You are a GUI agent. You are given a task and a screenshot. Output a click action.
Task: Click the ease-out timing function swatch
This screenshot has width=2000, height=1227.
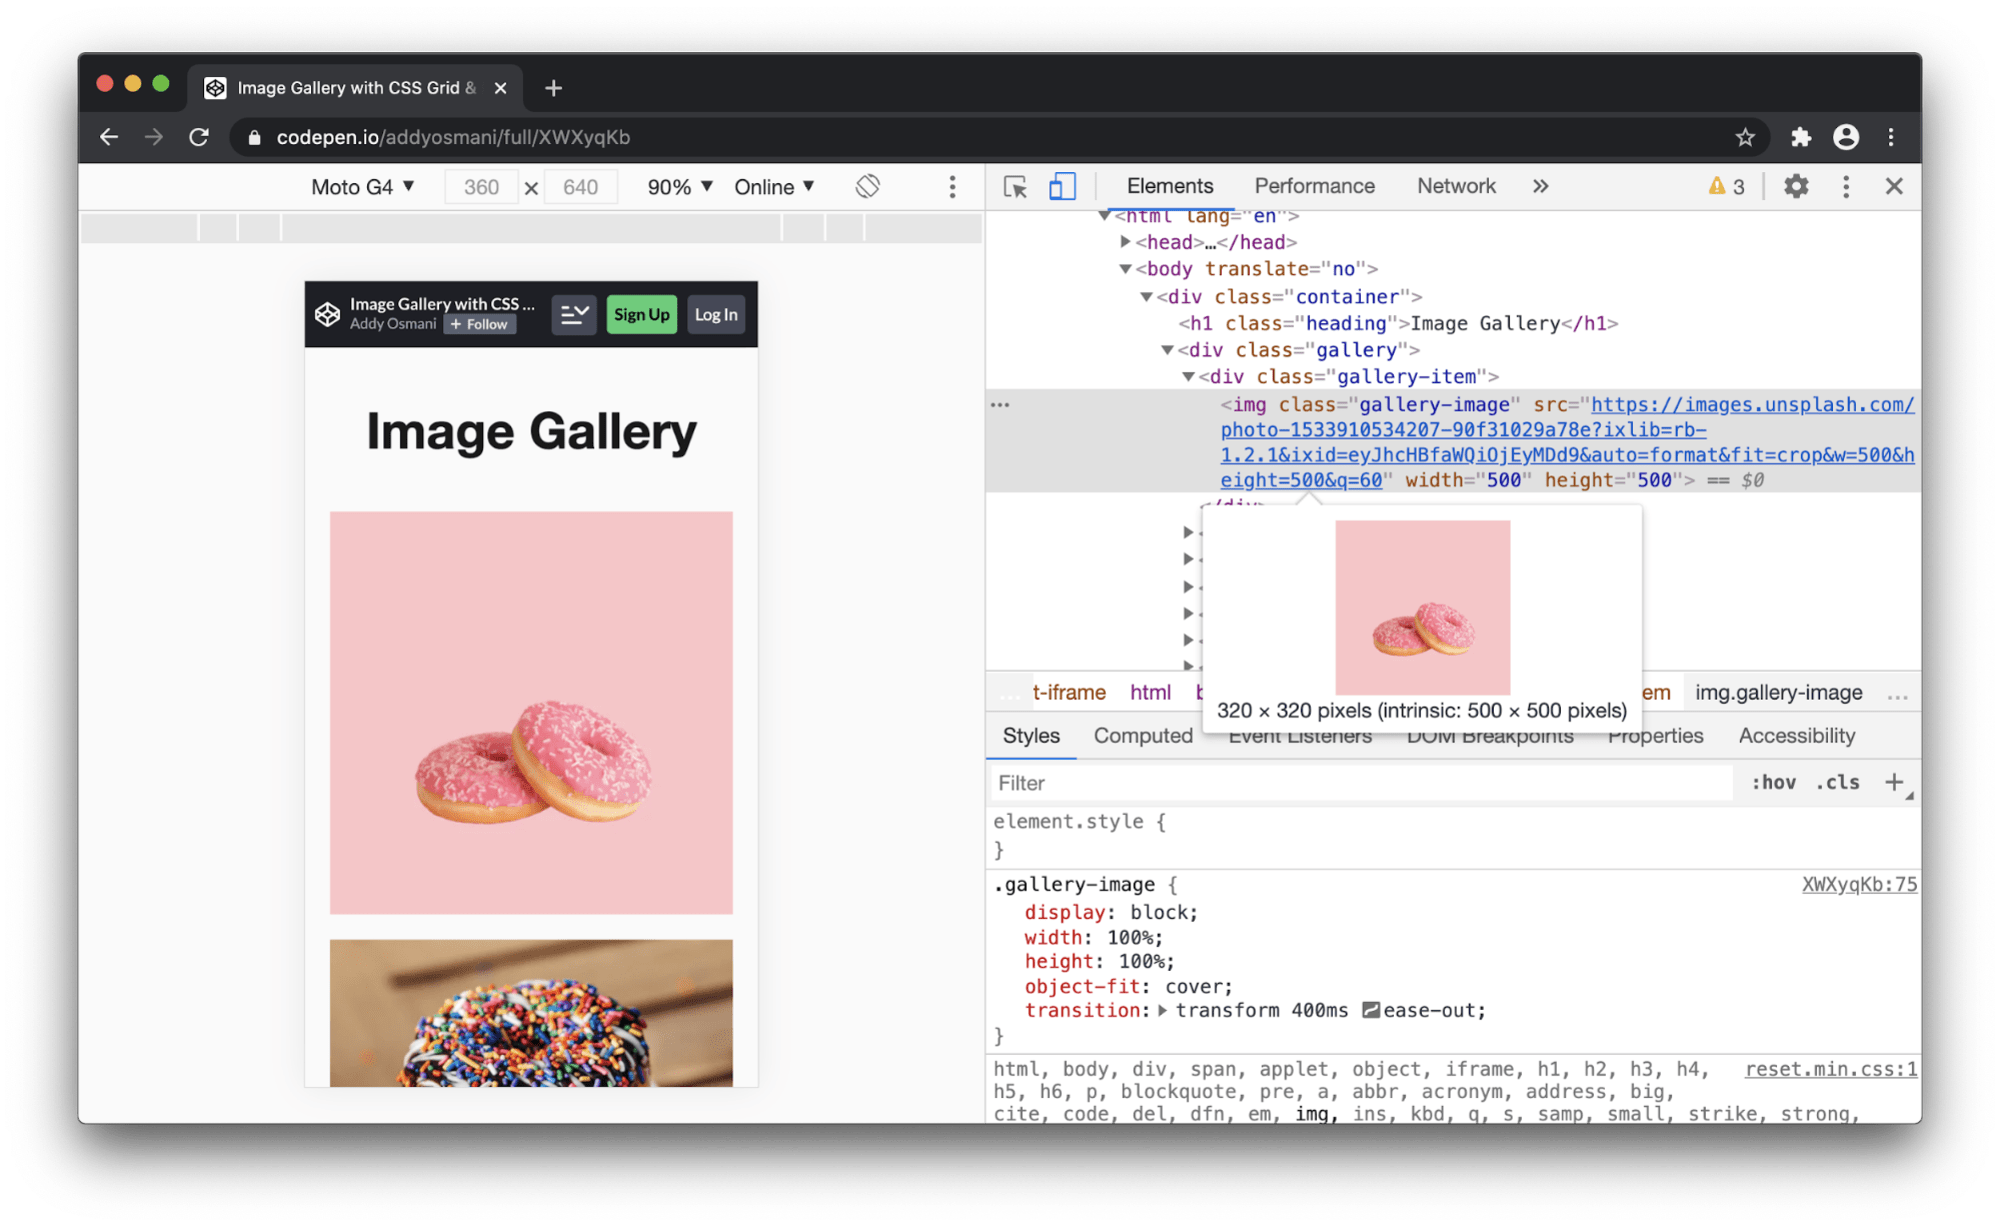[1371, 1011]
